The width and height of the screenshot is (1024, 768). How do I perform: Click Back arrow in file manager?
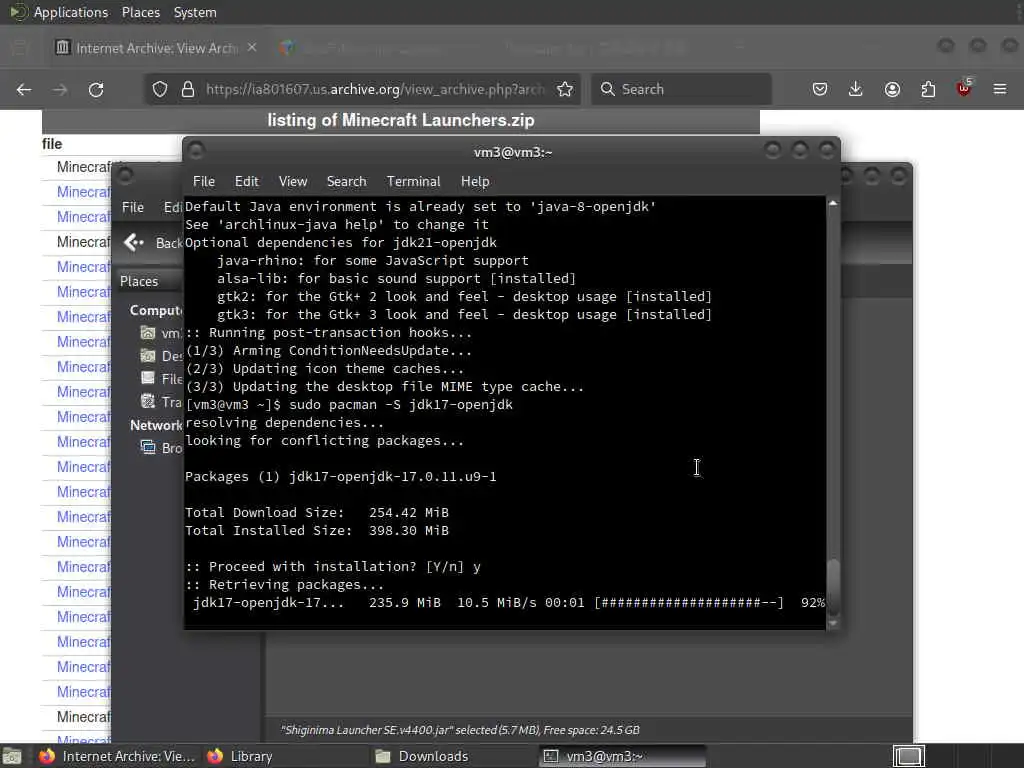point(134,243)
